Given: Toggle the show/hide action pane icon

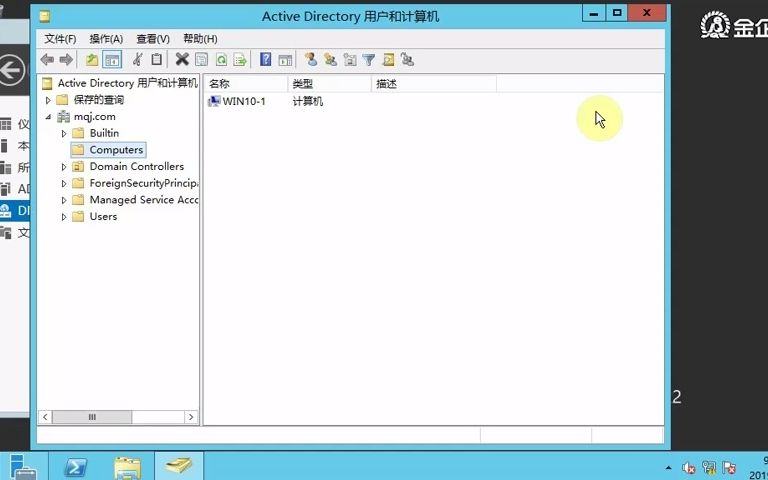Looking at the screenshot, I should pos(285,60).
